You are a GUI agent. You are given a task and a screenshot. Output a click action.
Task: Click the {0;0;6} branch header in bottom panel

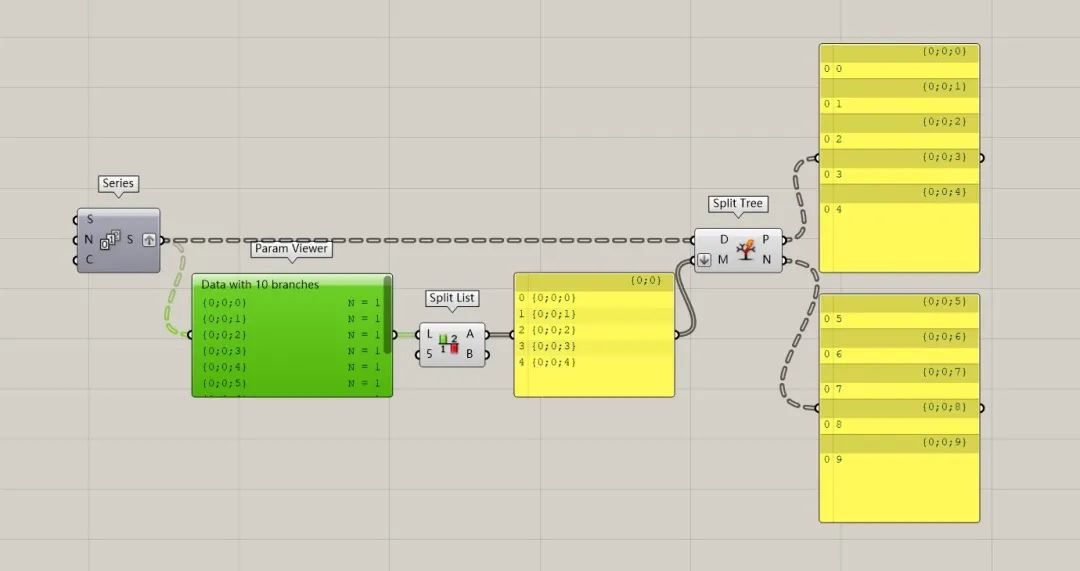[x=899, y=338]
